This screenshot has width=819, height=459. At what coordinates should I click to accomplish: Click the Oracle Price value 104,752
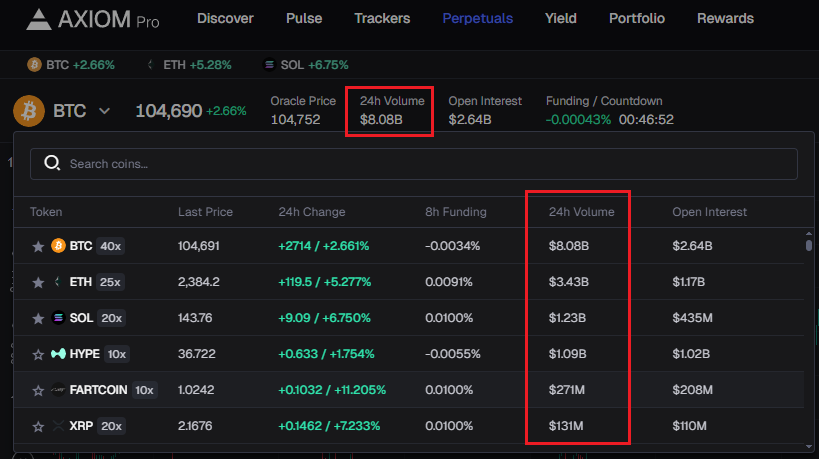(x=295, y=120)
